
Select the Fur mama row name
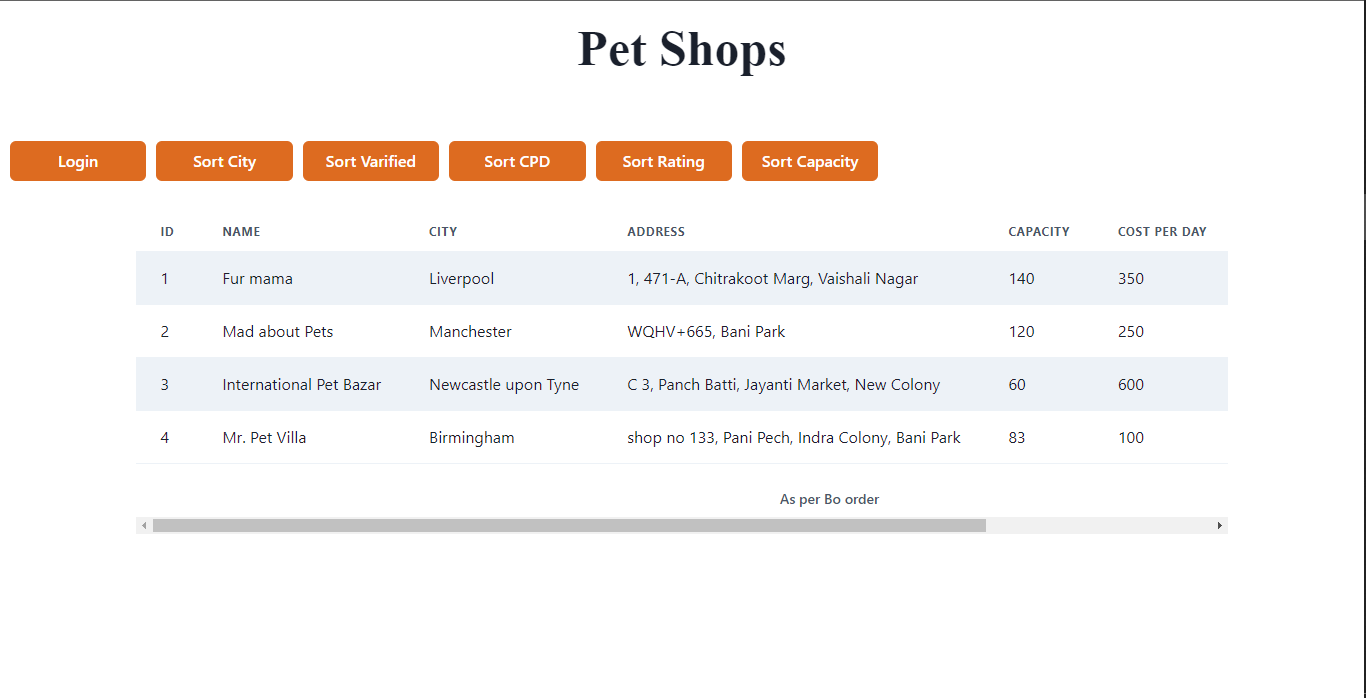pos(257,279)
